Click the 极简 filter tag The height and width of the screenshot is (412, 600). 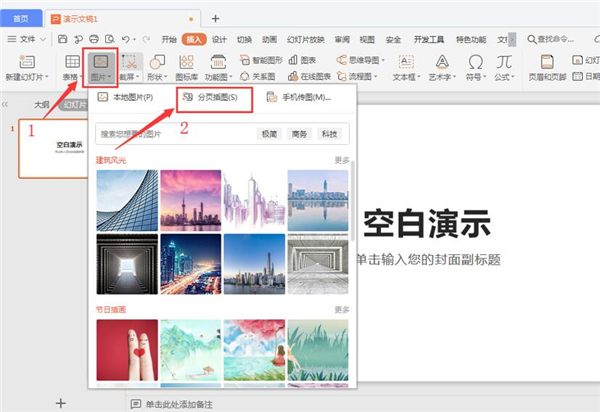point(270,134)
